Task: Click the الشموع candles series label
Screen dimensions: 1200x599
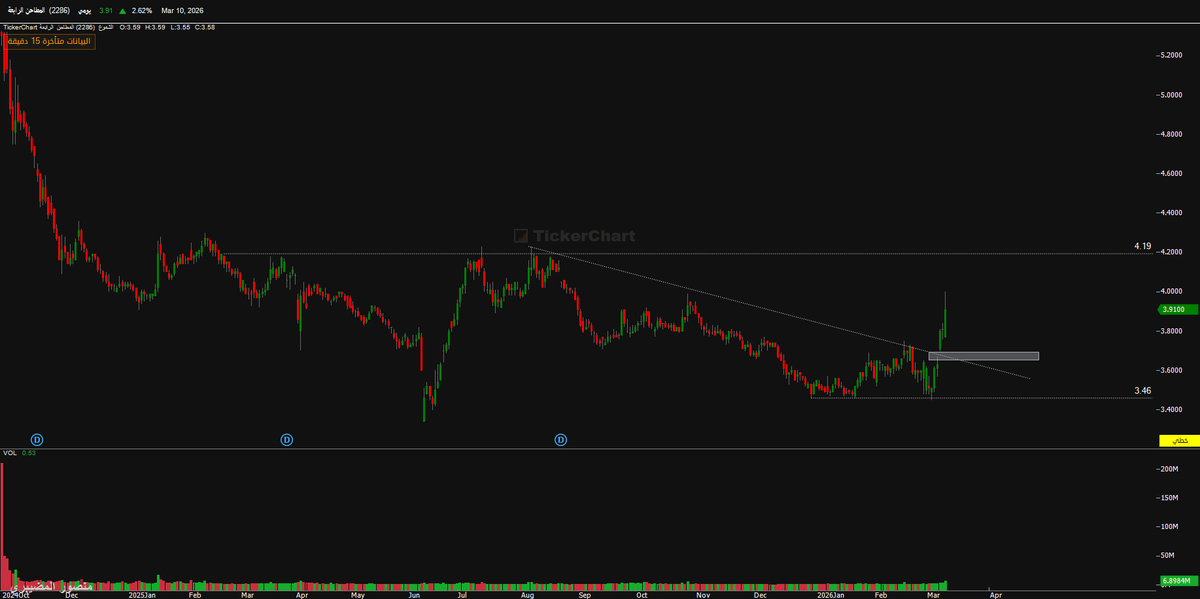Action: point(105,27)
